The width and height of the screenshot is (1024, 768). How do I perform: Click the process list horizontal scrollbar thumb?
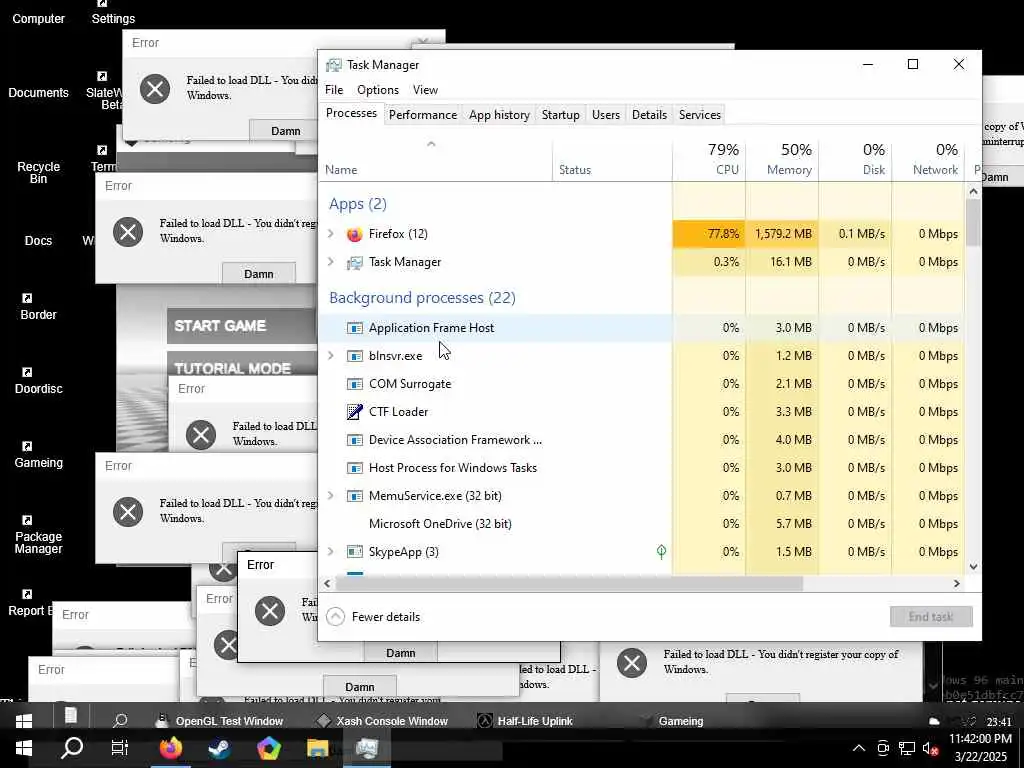[x=569, y=584]
